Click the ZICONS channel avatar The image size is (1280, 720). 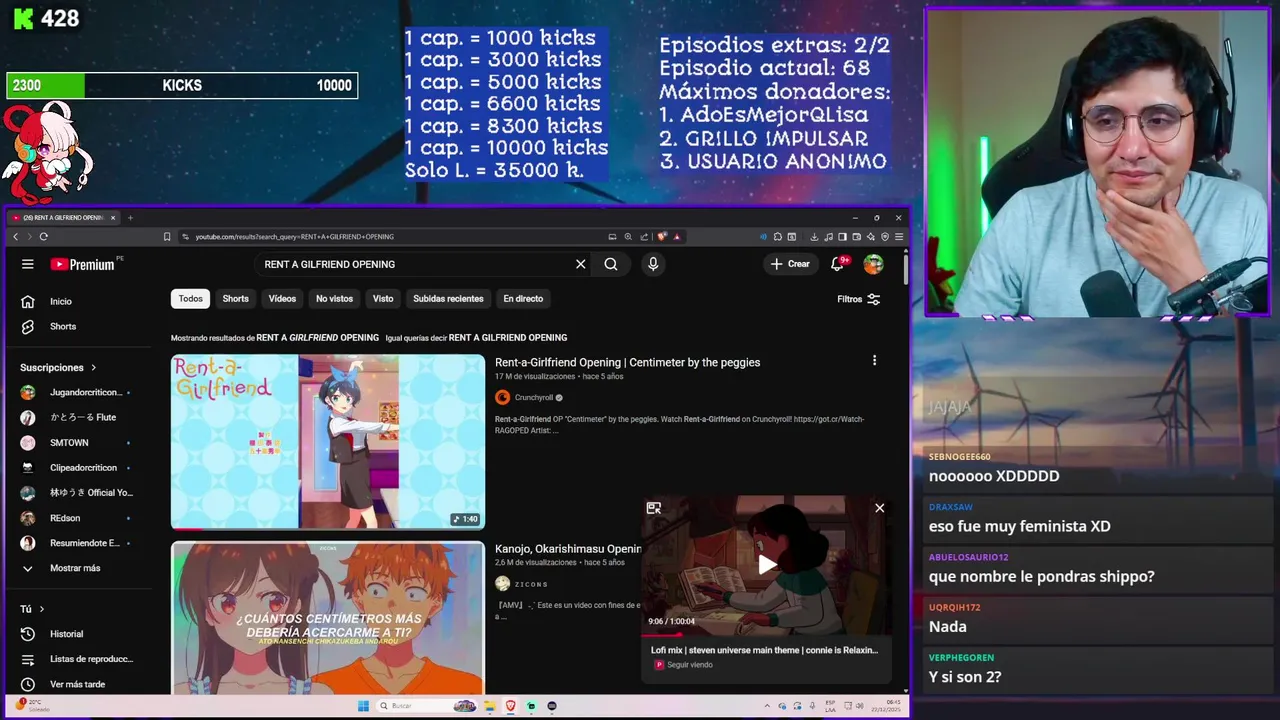click(502, 584)
